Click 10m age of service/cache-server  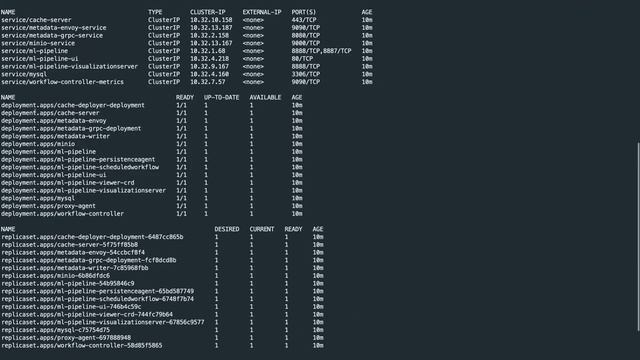(367, 20)
